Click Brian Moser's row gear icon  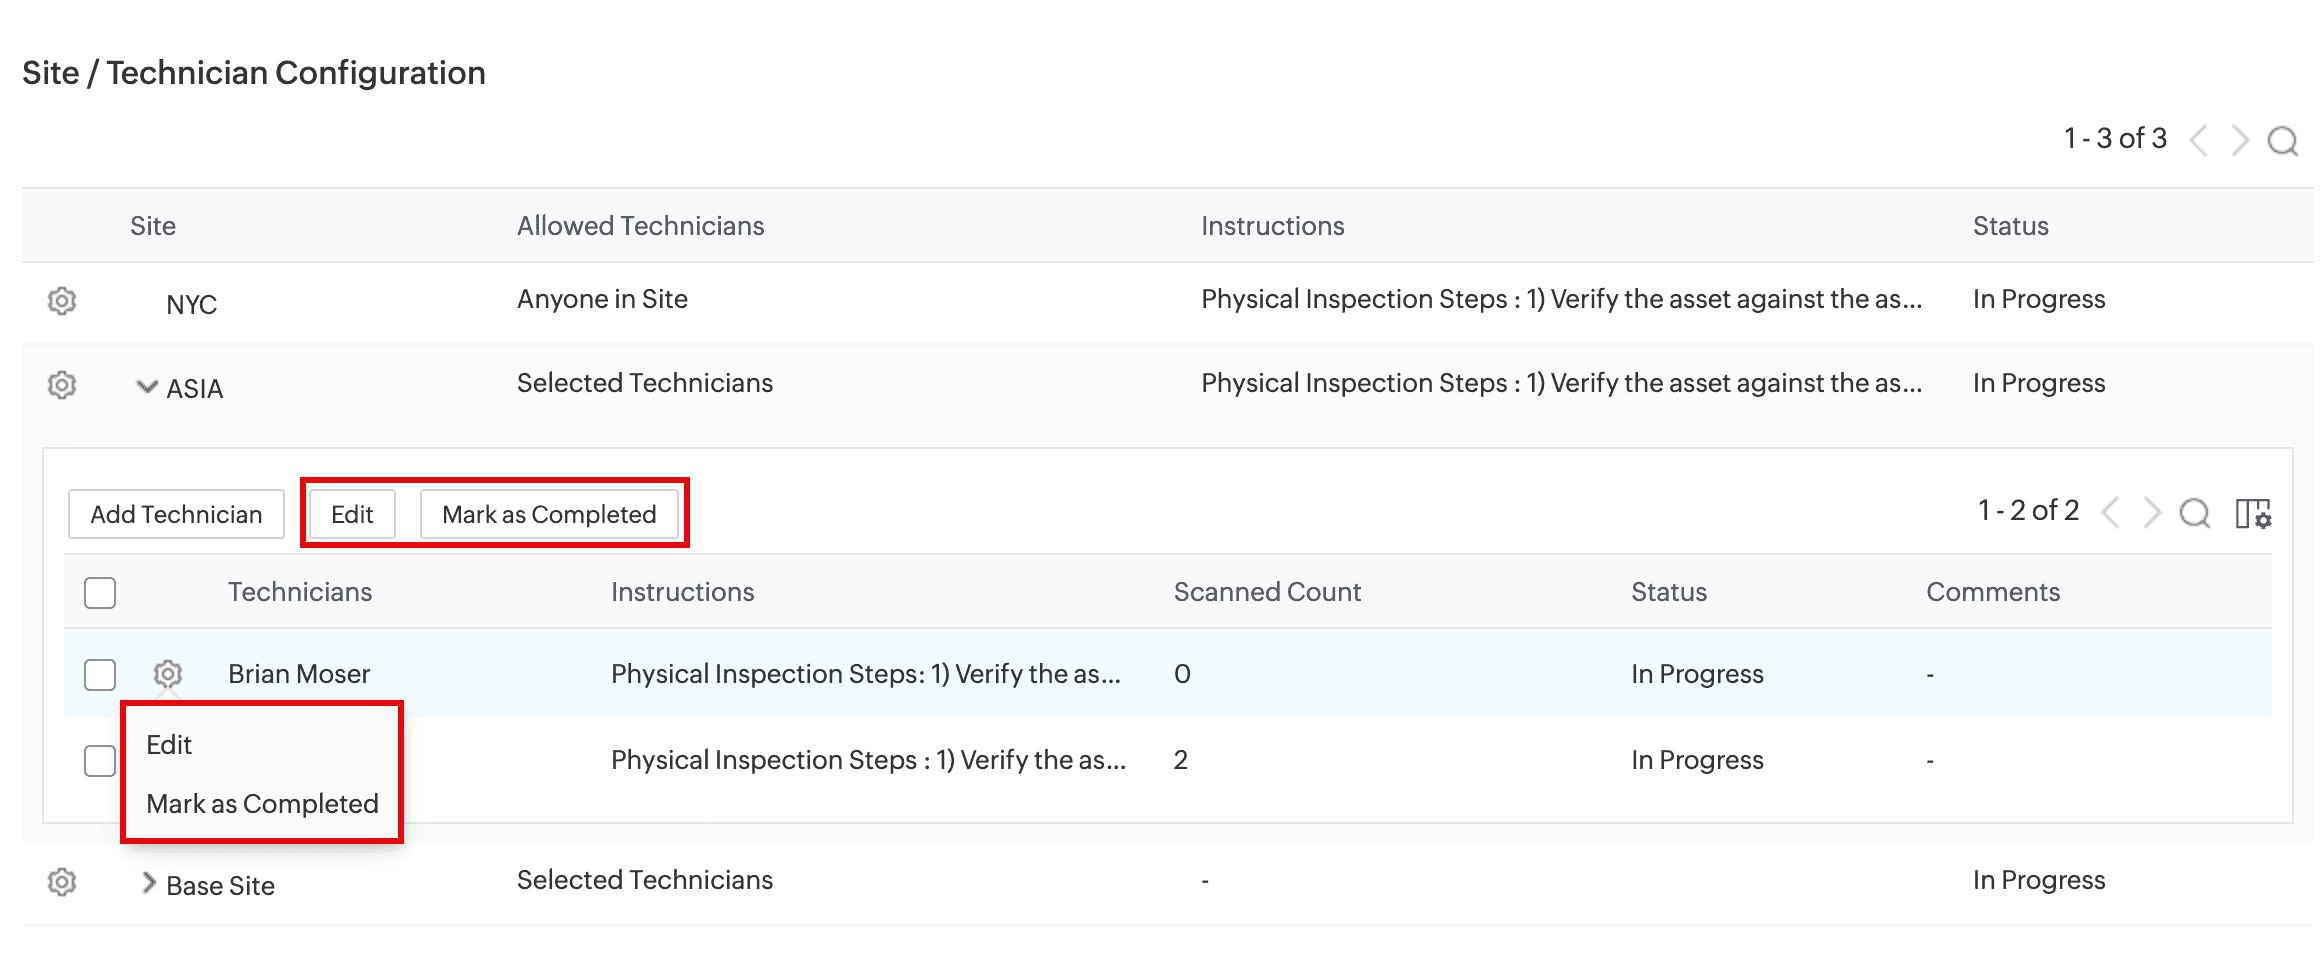(x=168, y=674)
